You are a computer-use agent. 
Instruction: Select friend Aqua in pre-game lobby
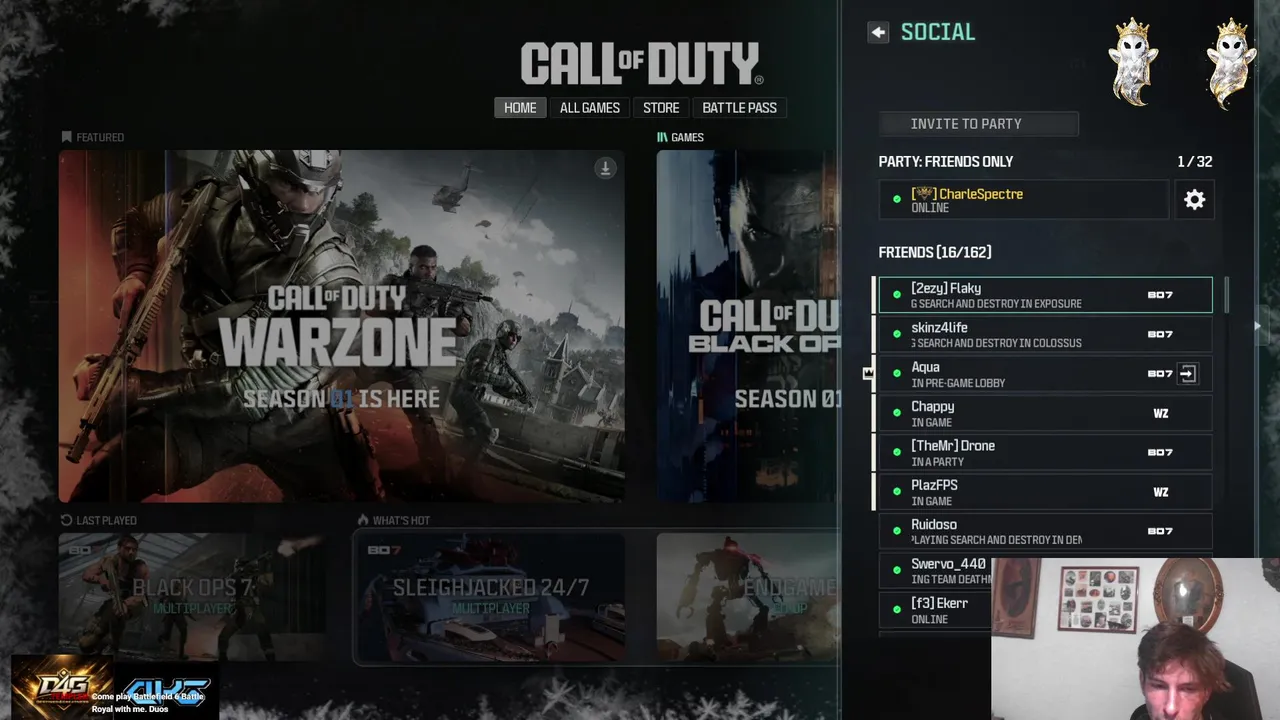(x=1045, y=374)
